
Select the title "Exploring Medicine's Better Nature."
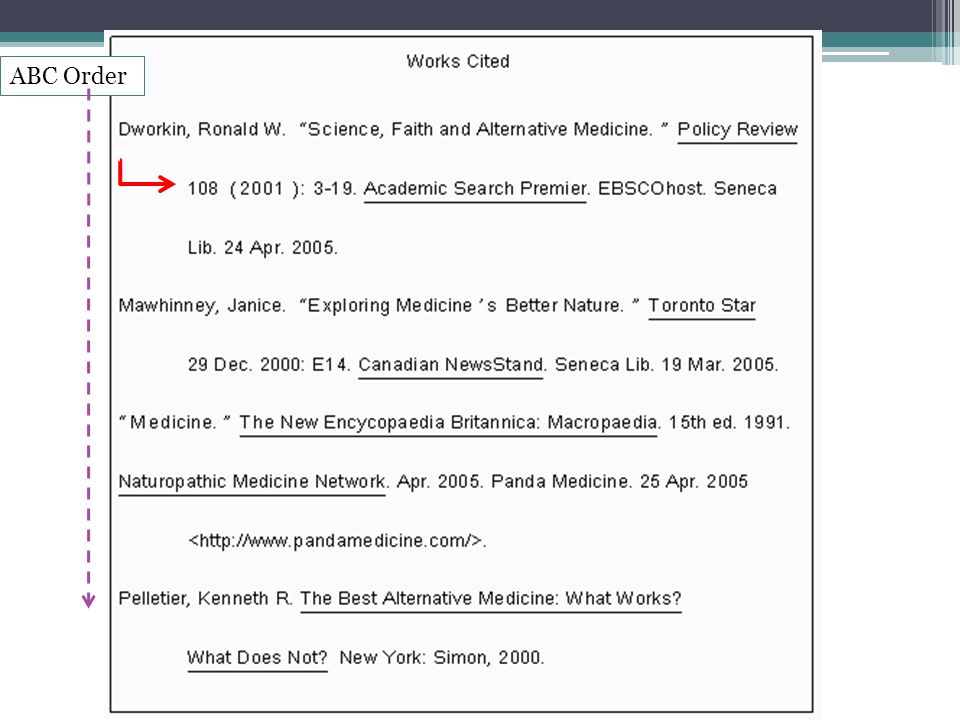point(470,305)
